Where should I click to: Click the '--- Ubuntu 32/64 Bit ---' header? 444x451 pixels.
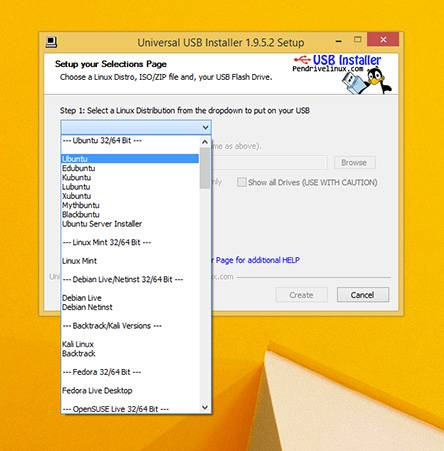pos(130,140)
